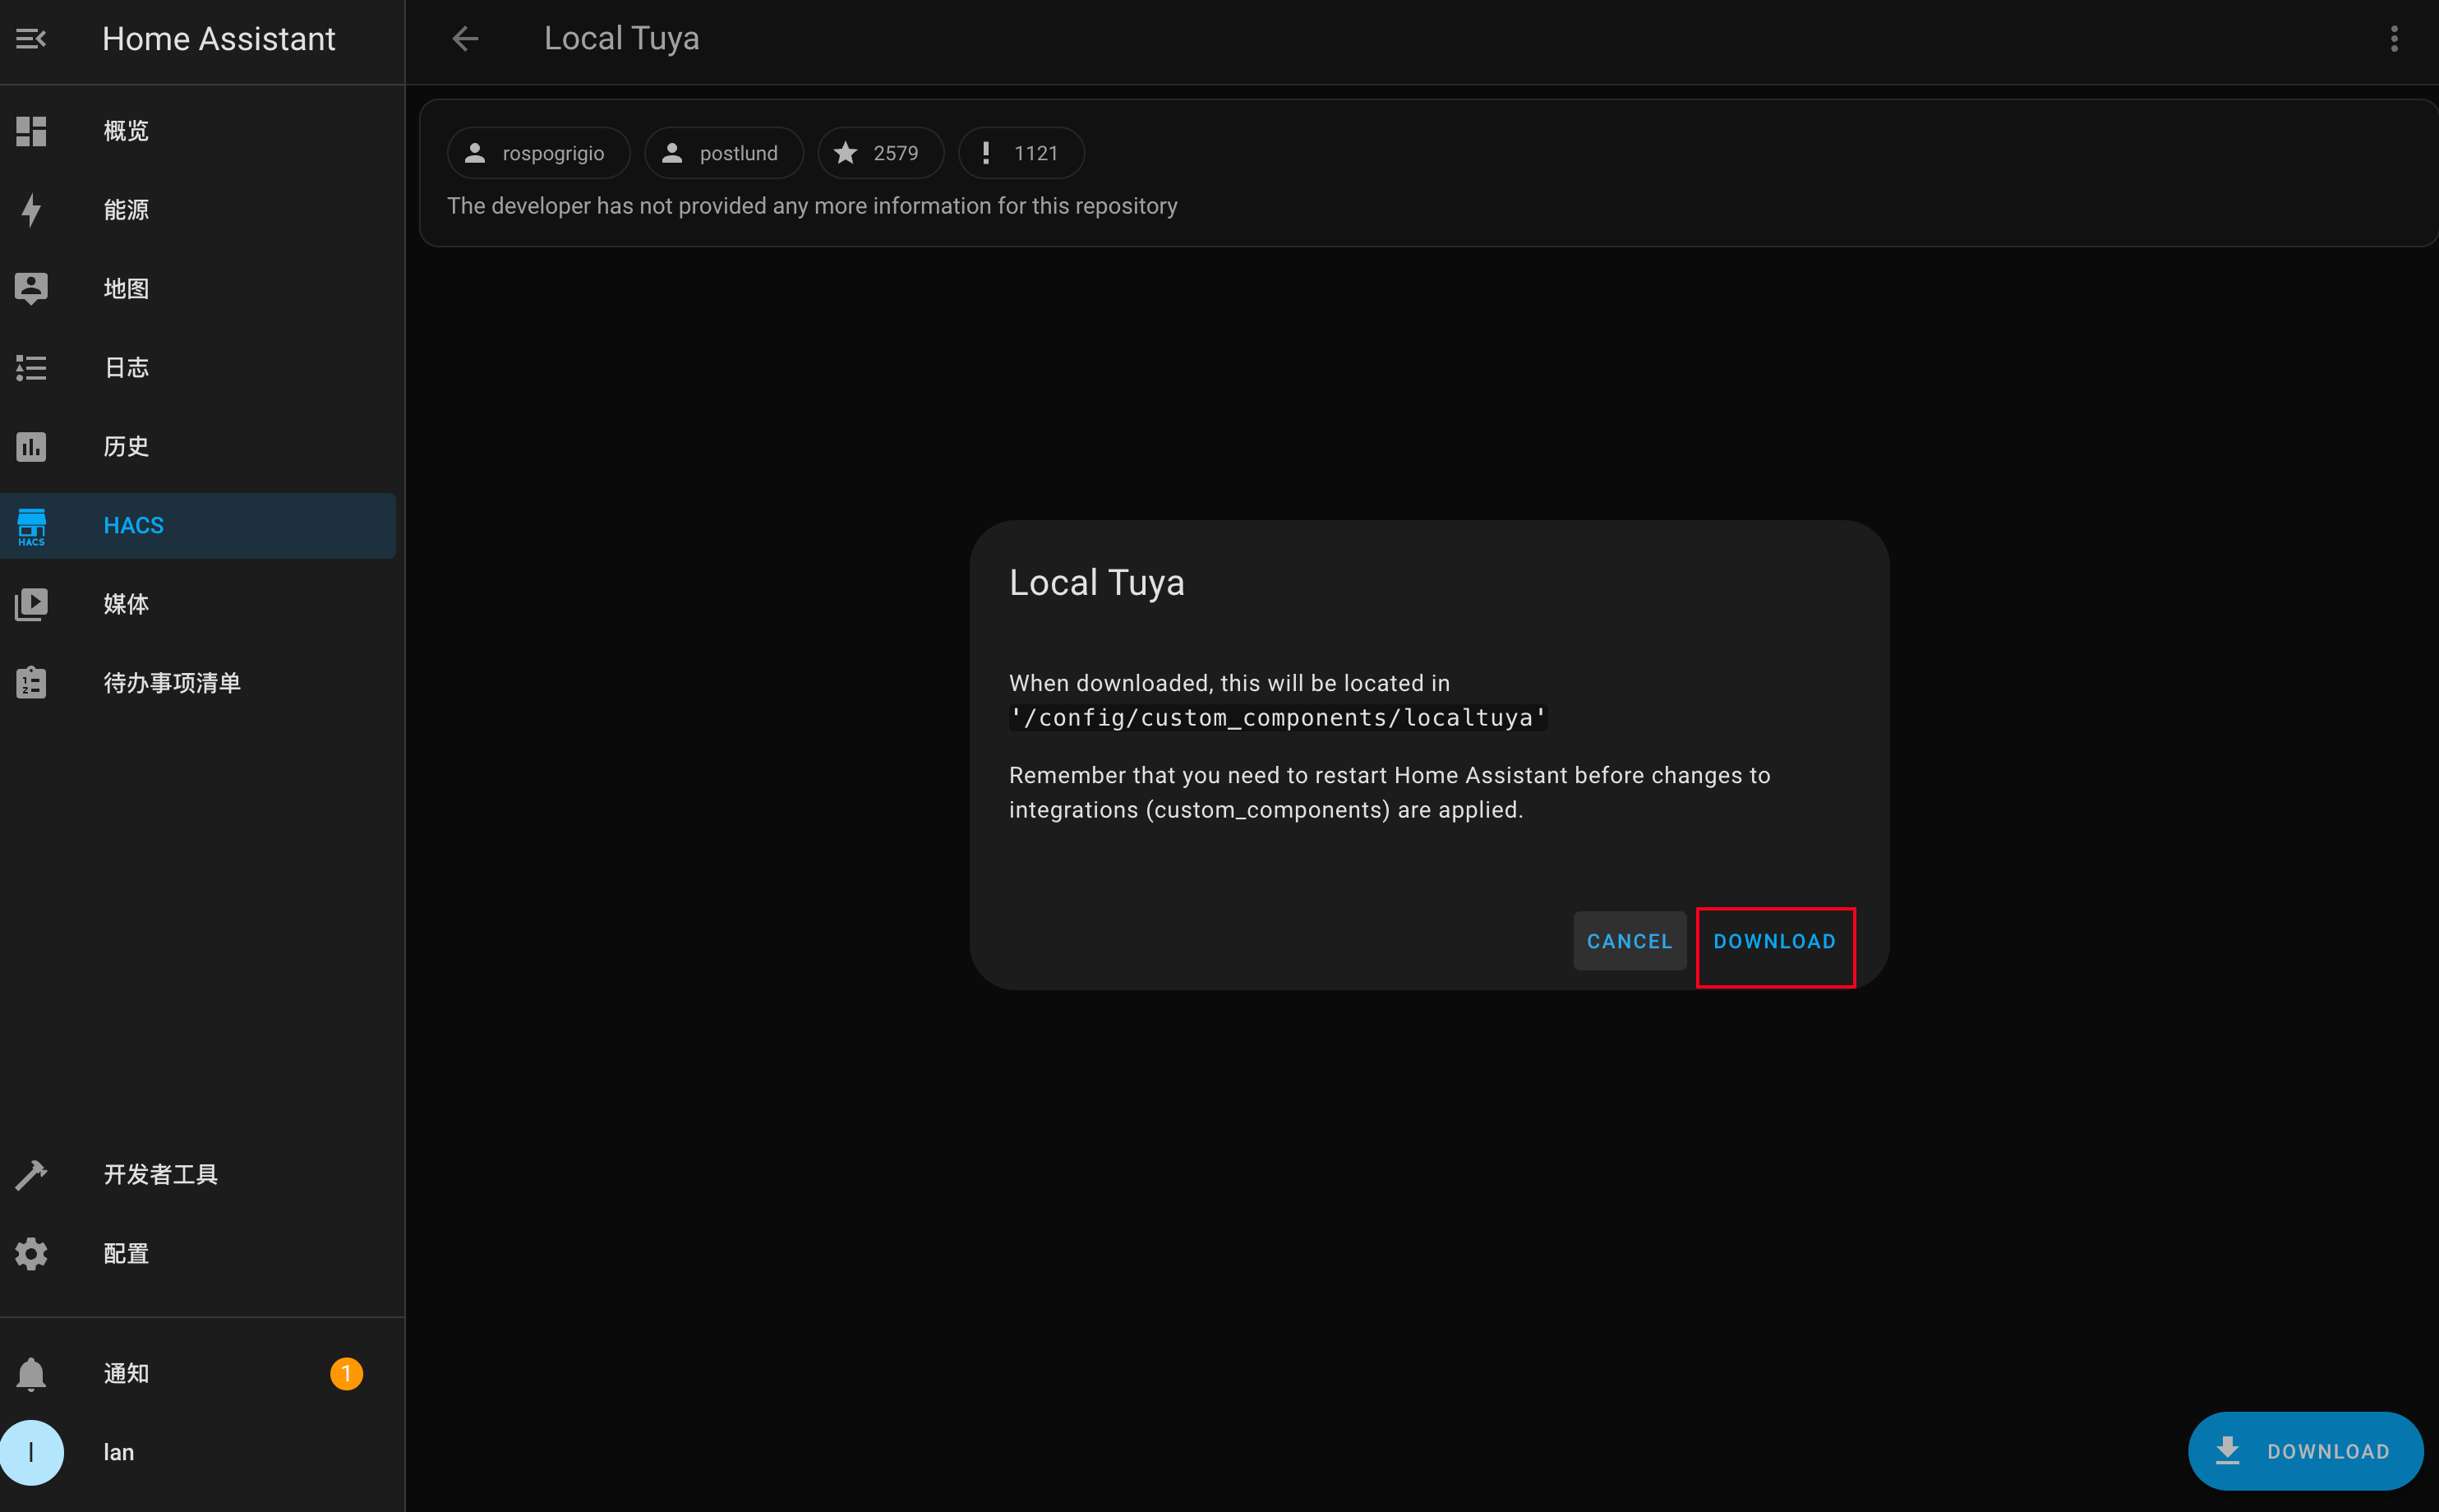Click the HACS store icon
This screenshot has width=2439, height=1512.
(31, 526)
